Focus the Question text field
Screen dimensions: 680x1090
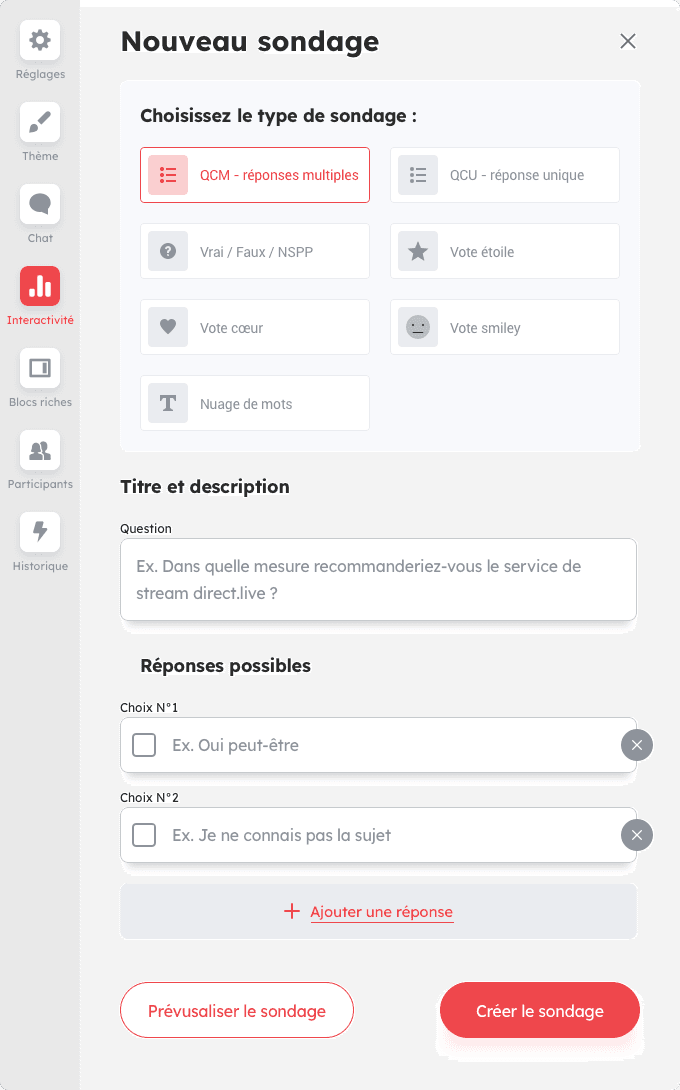tap(378, 580)
